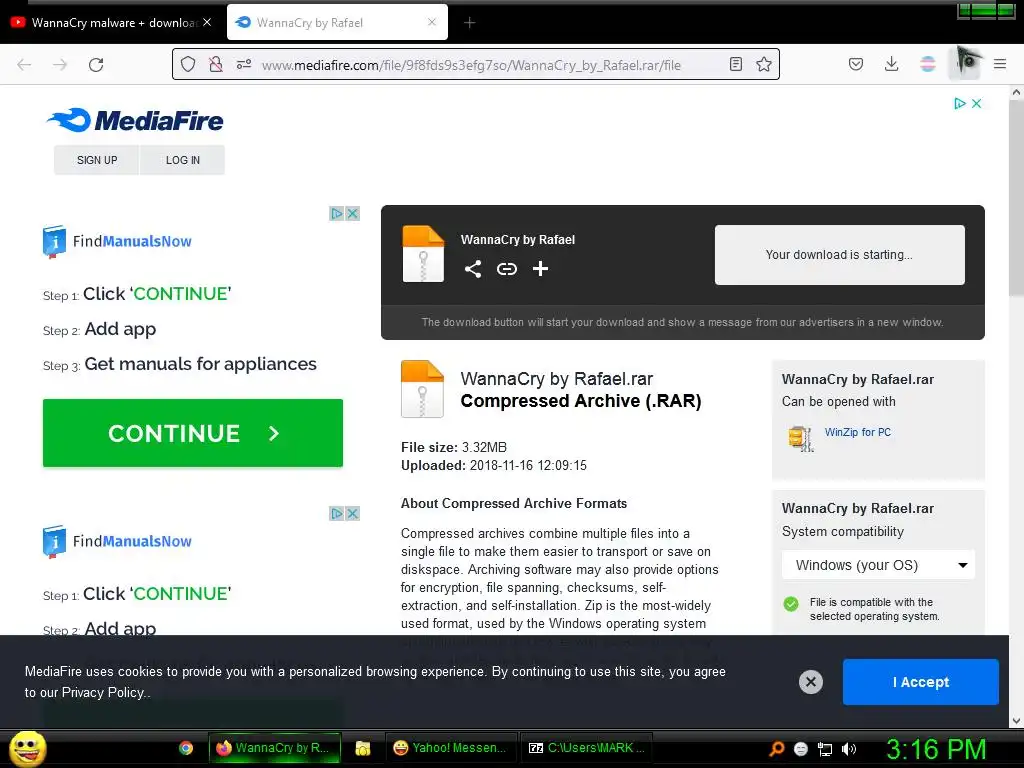
Task: Open the Windows (your OS) dropdown
Action: click(x=878, y=565)
